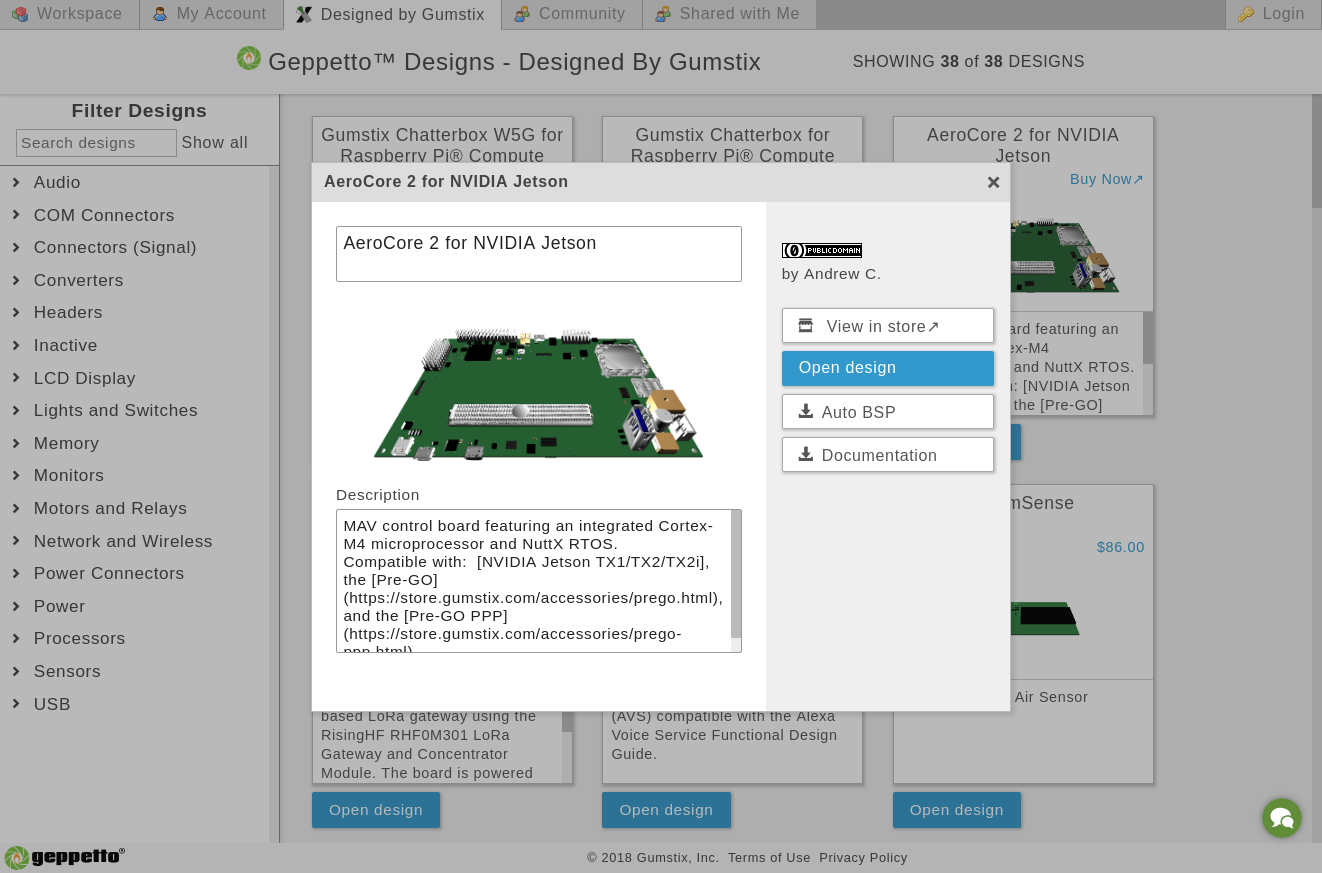
Task: Download the Documentation
Action: tap(888, 455)
